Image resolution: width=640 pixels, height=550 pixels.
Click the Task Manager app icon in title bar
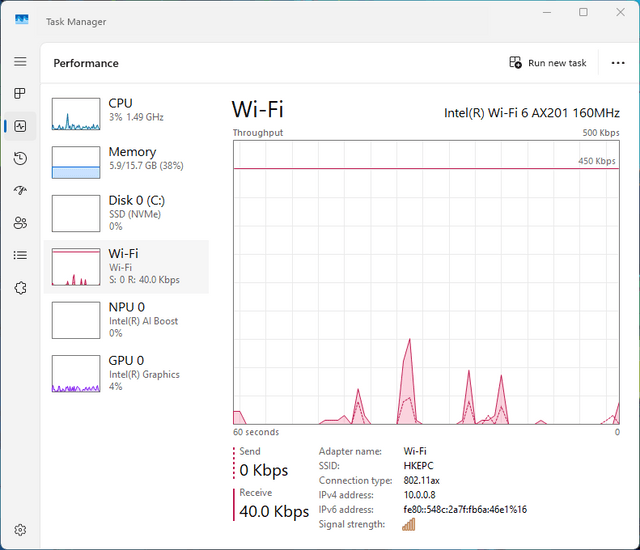click(22, 20)
